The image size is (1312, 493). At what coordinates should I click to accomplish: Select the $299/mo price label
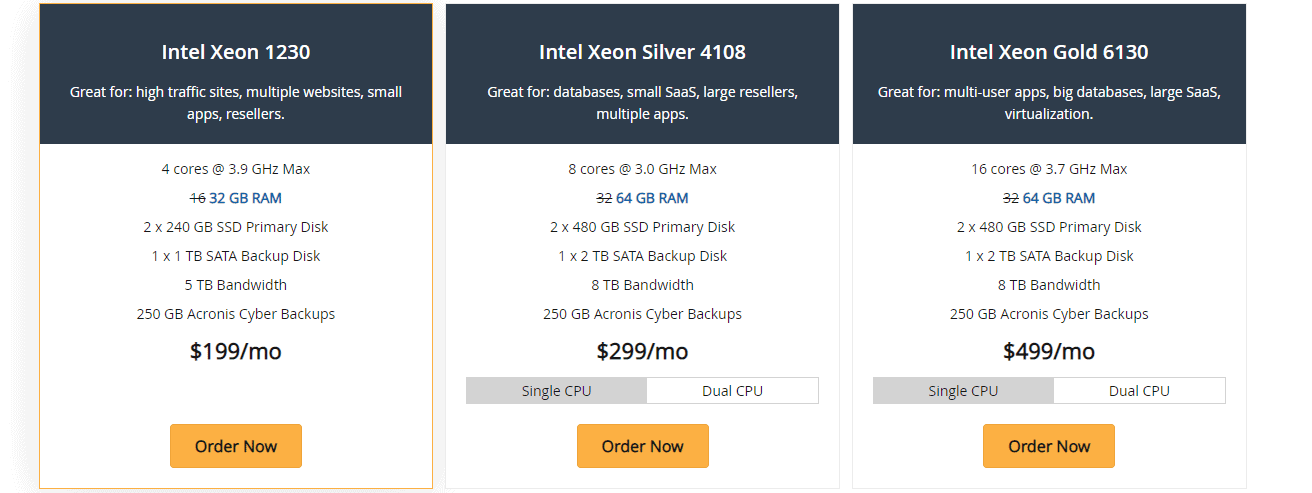(x=642, y=351)
